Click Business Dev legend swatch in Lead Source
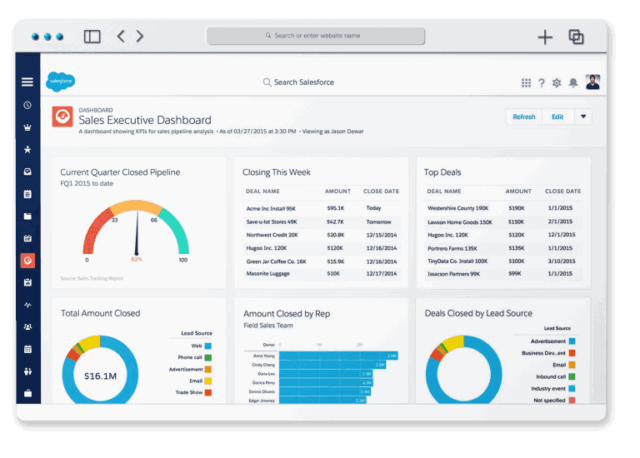Screen dimensions: 640x458 pyautogui.click(x=572, y=353)
